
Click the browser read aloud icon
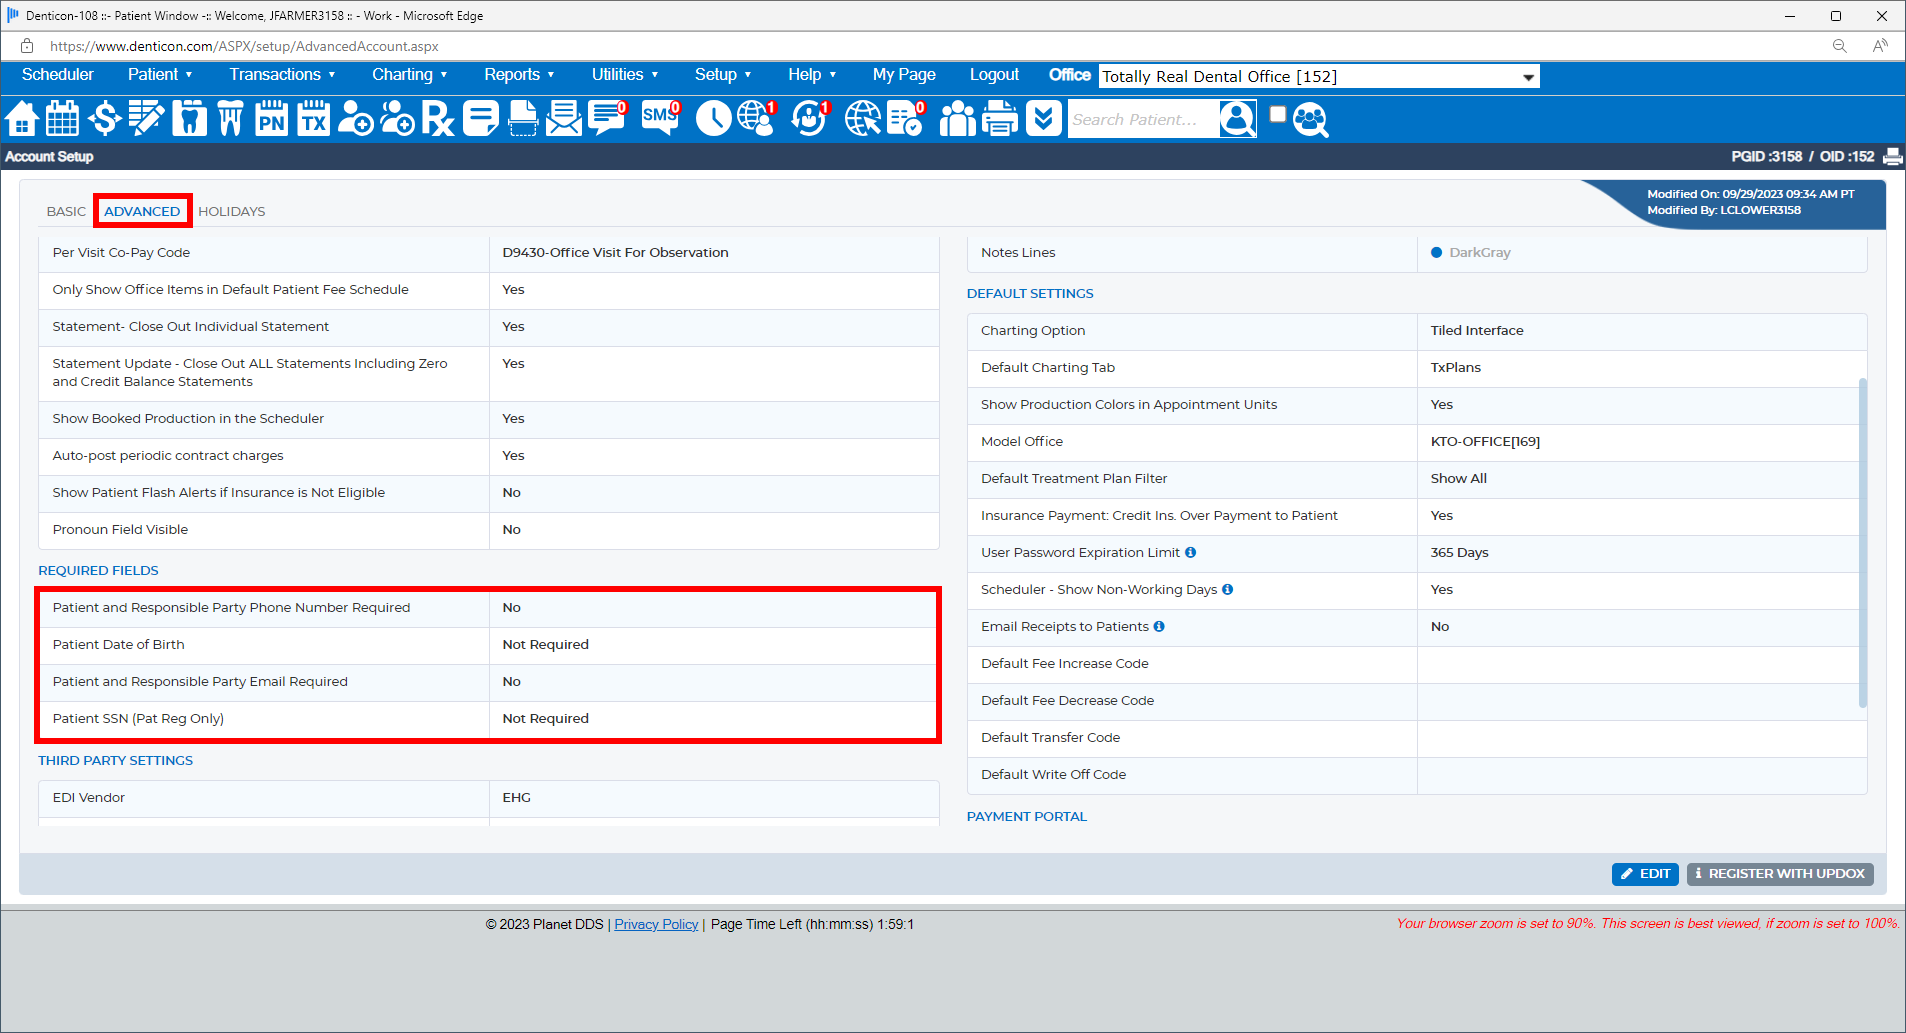1880,46
